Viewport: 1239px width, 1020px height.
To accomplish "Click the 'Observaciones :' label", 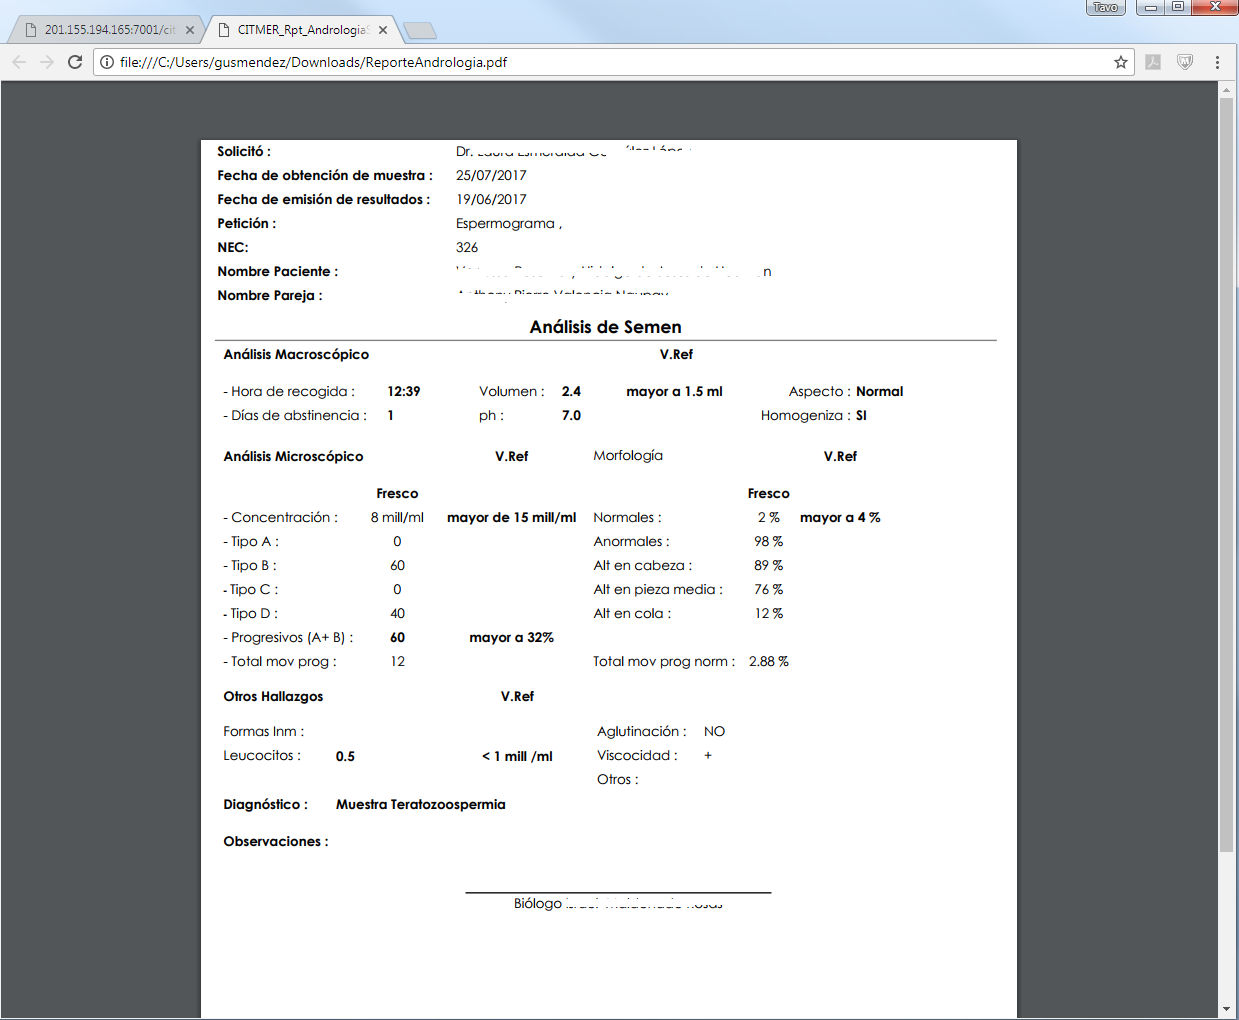I will click(x=276, y=841).
